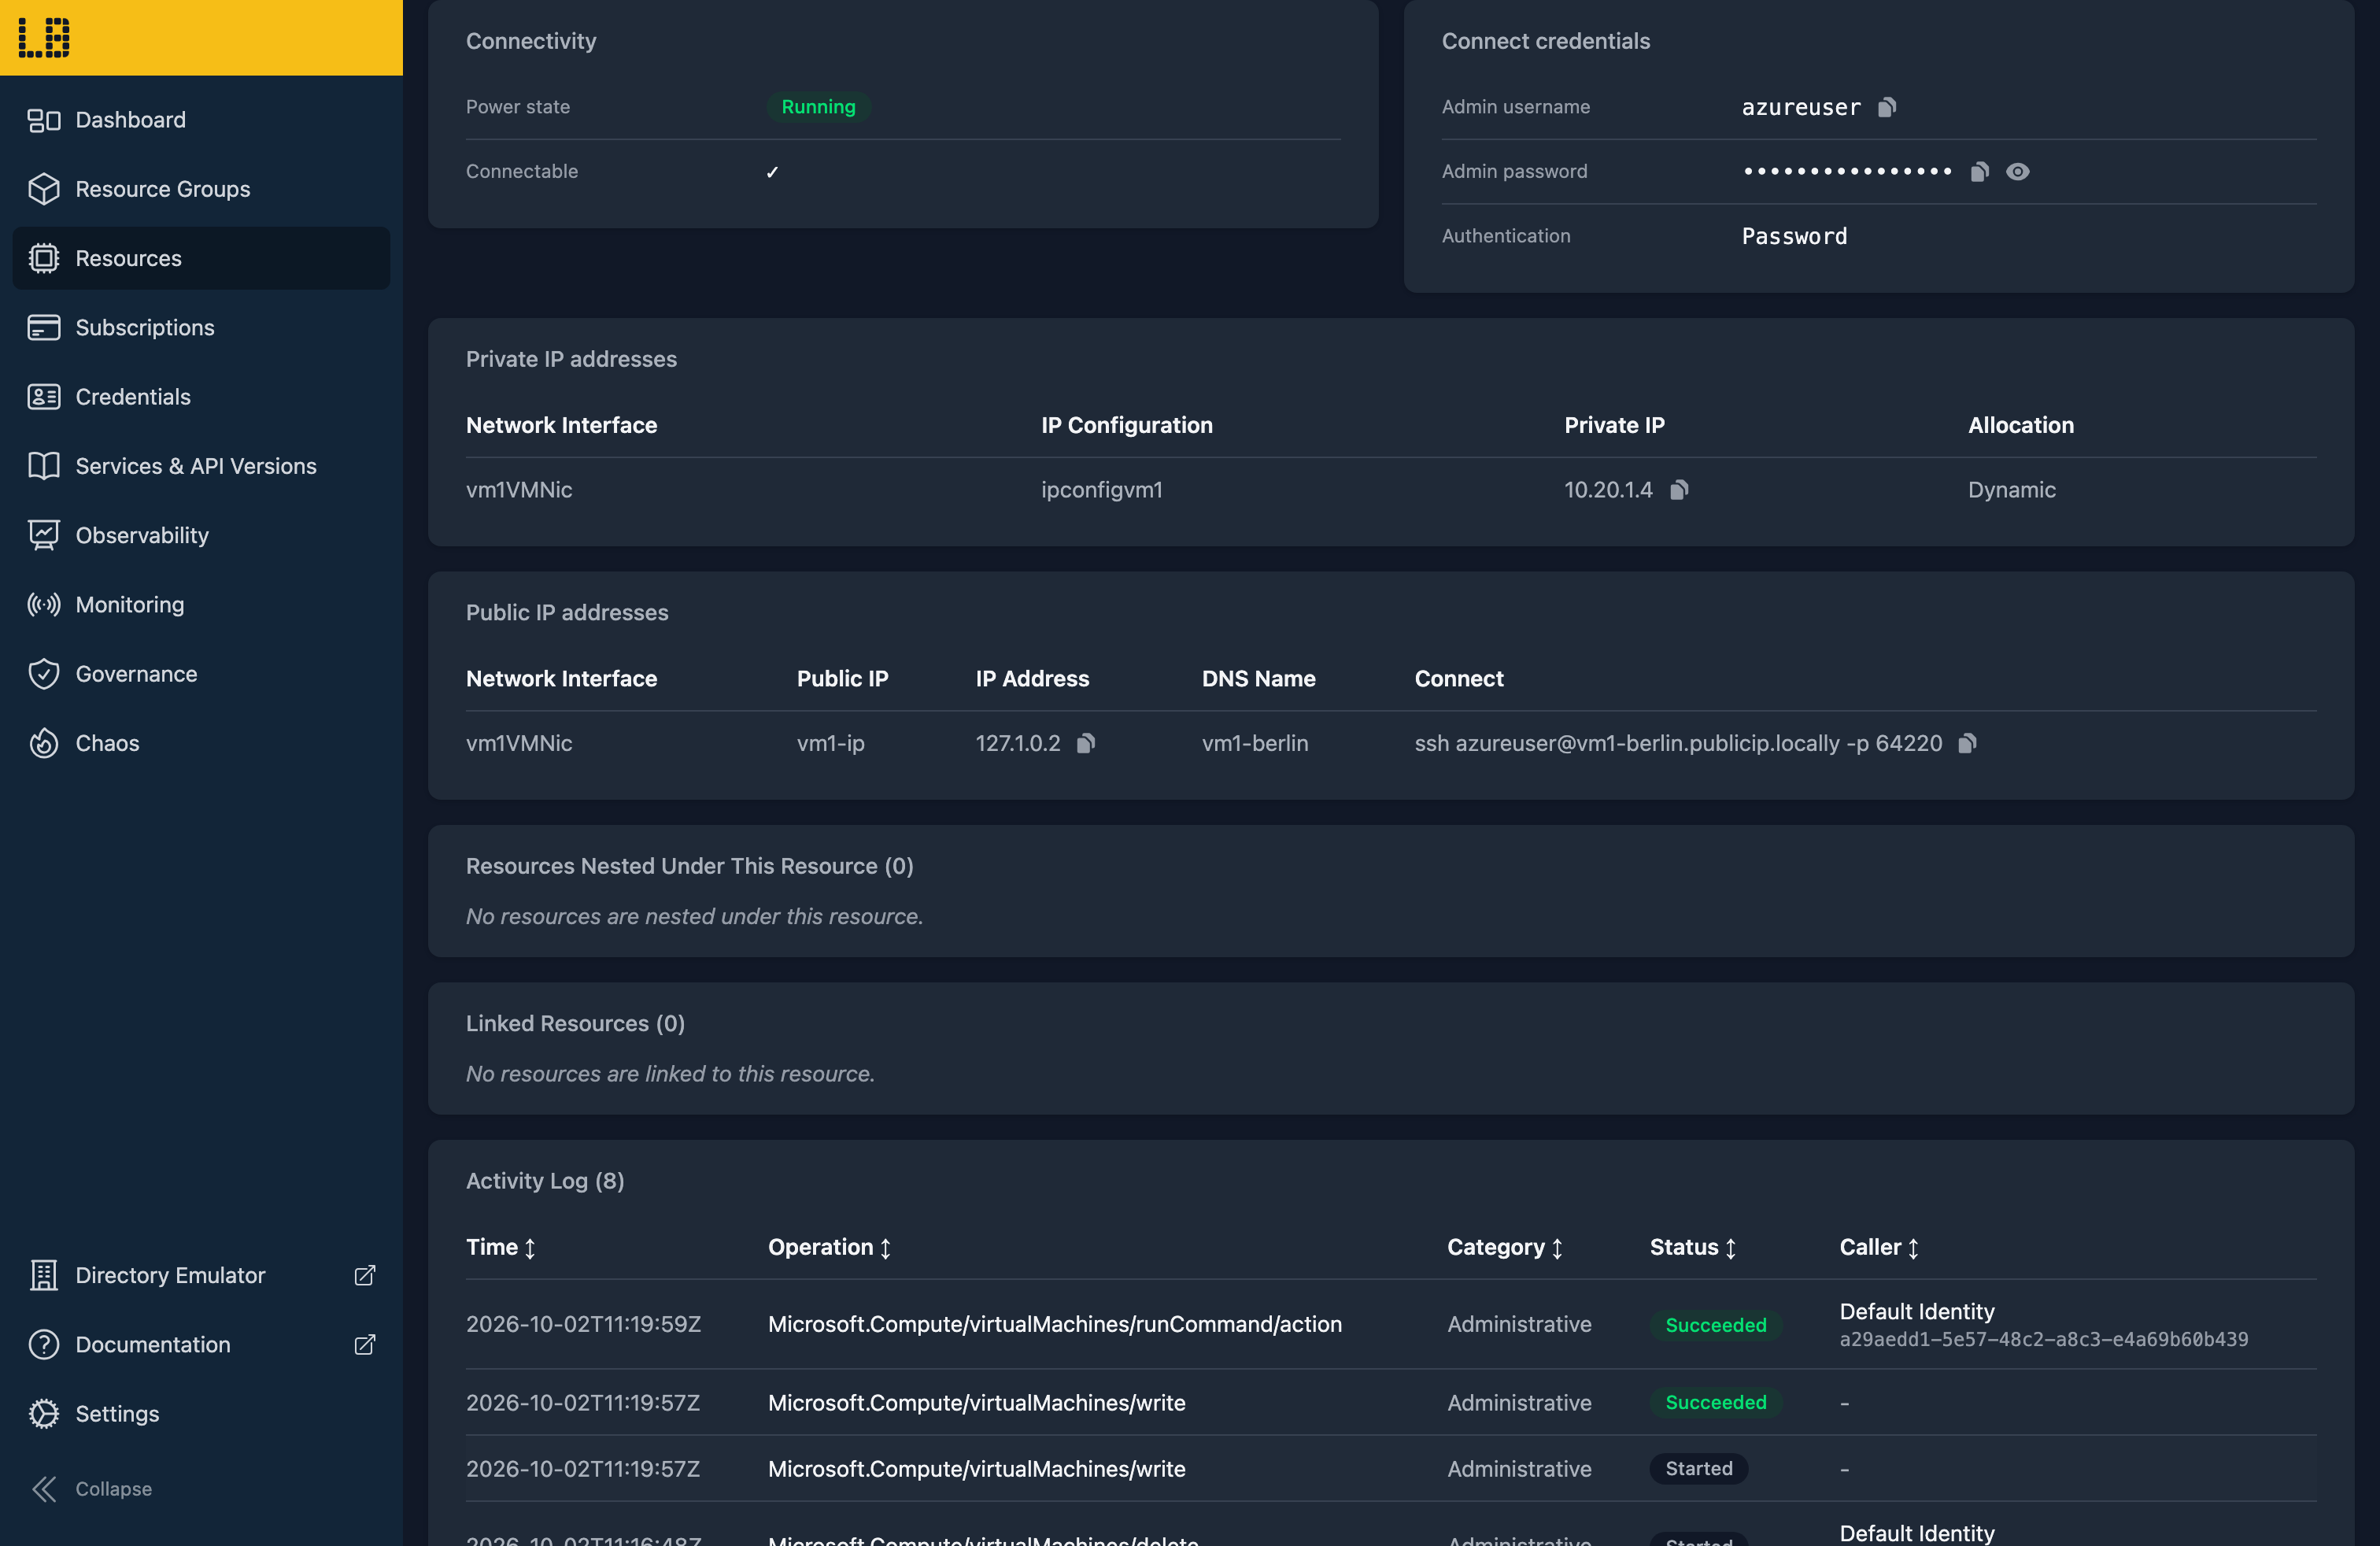Collapse the sidebar
The height and width of the screenshot is (1546, 2380).
click(201, 1489)
